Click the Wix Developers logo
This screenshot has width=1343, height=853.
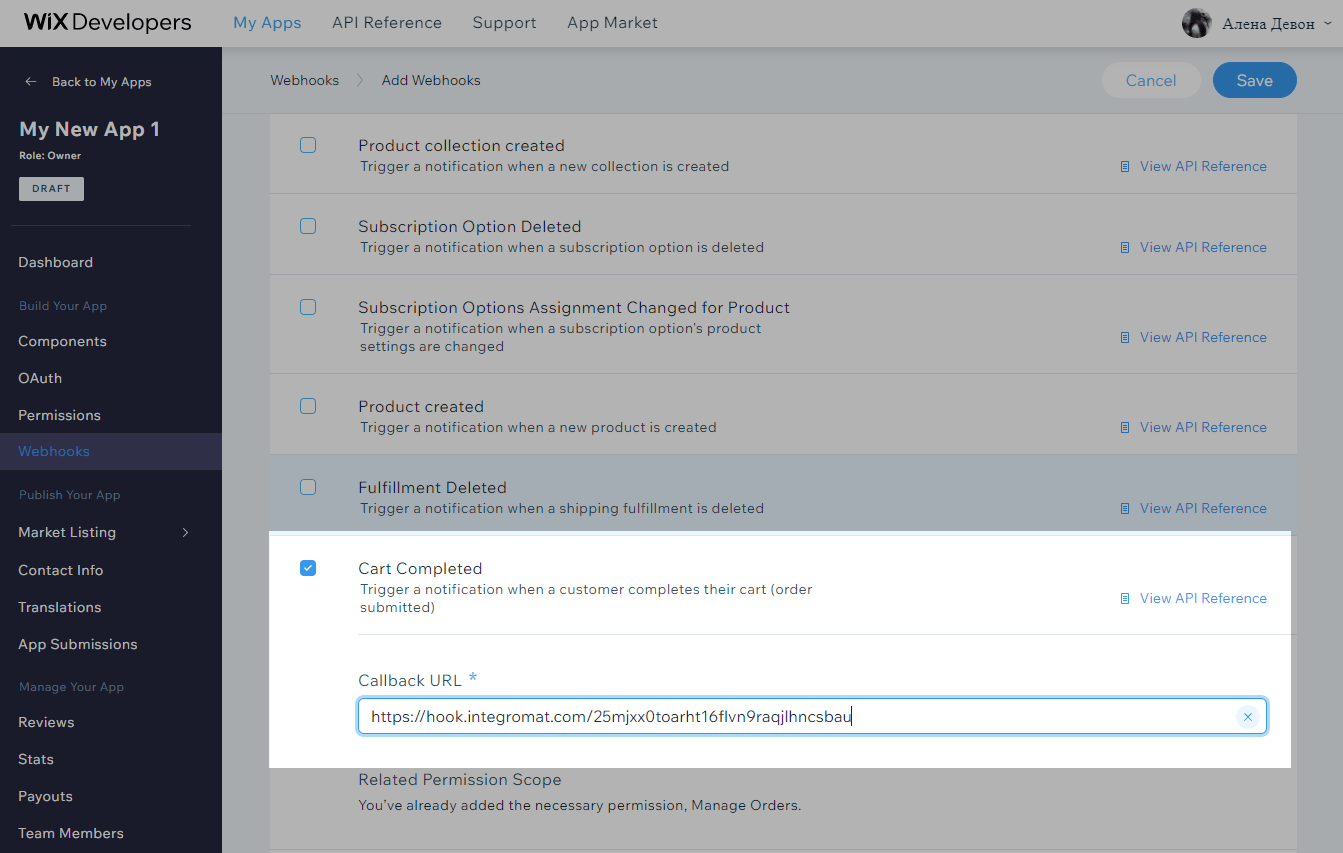(x=107, y=22)
